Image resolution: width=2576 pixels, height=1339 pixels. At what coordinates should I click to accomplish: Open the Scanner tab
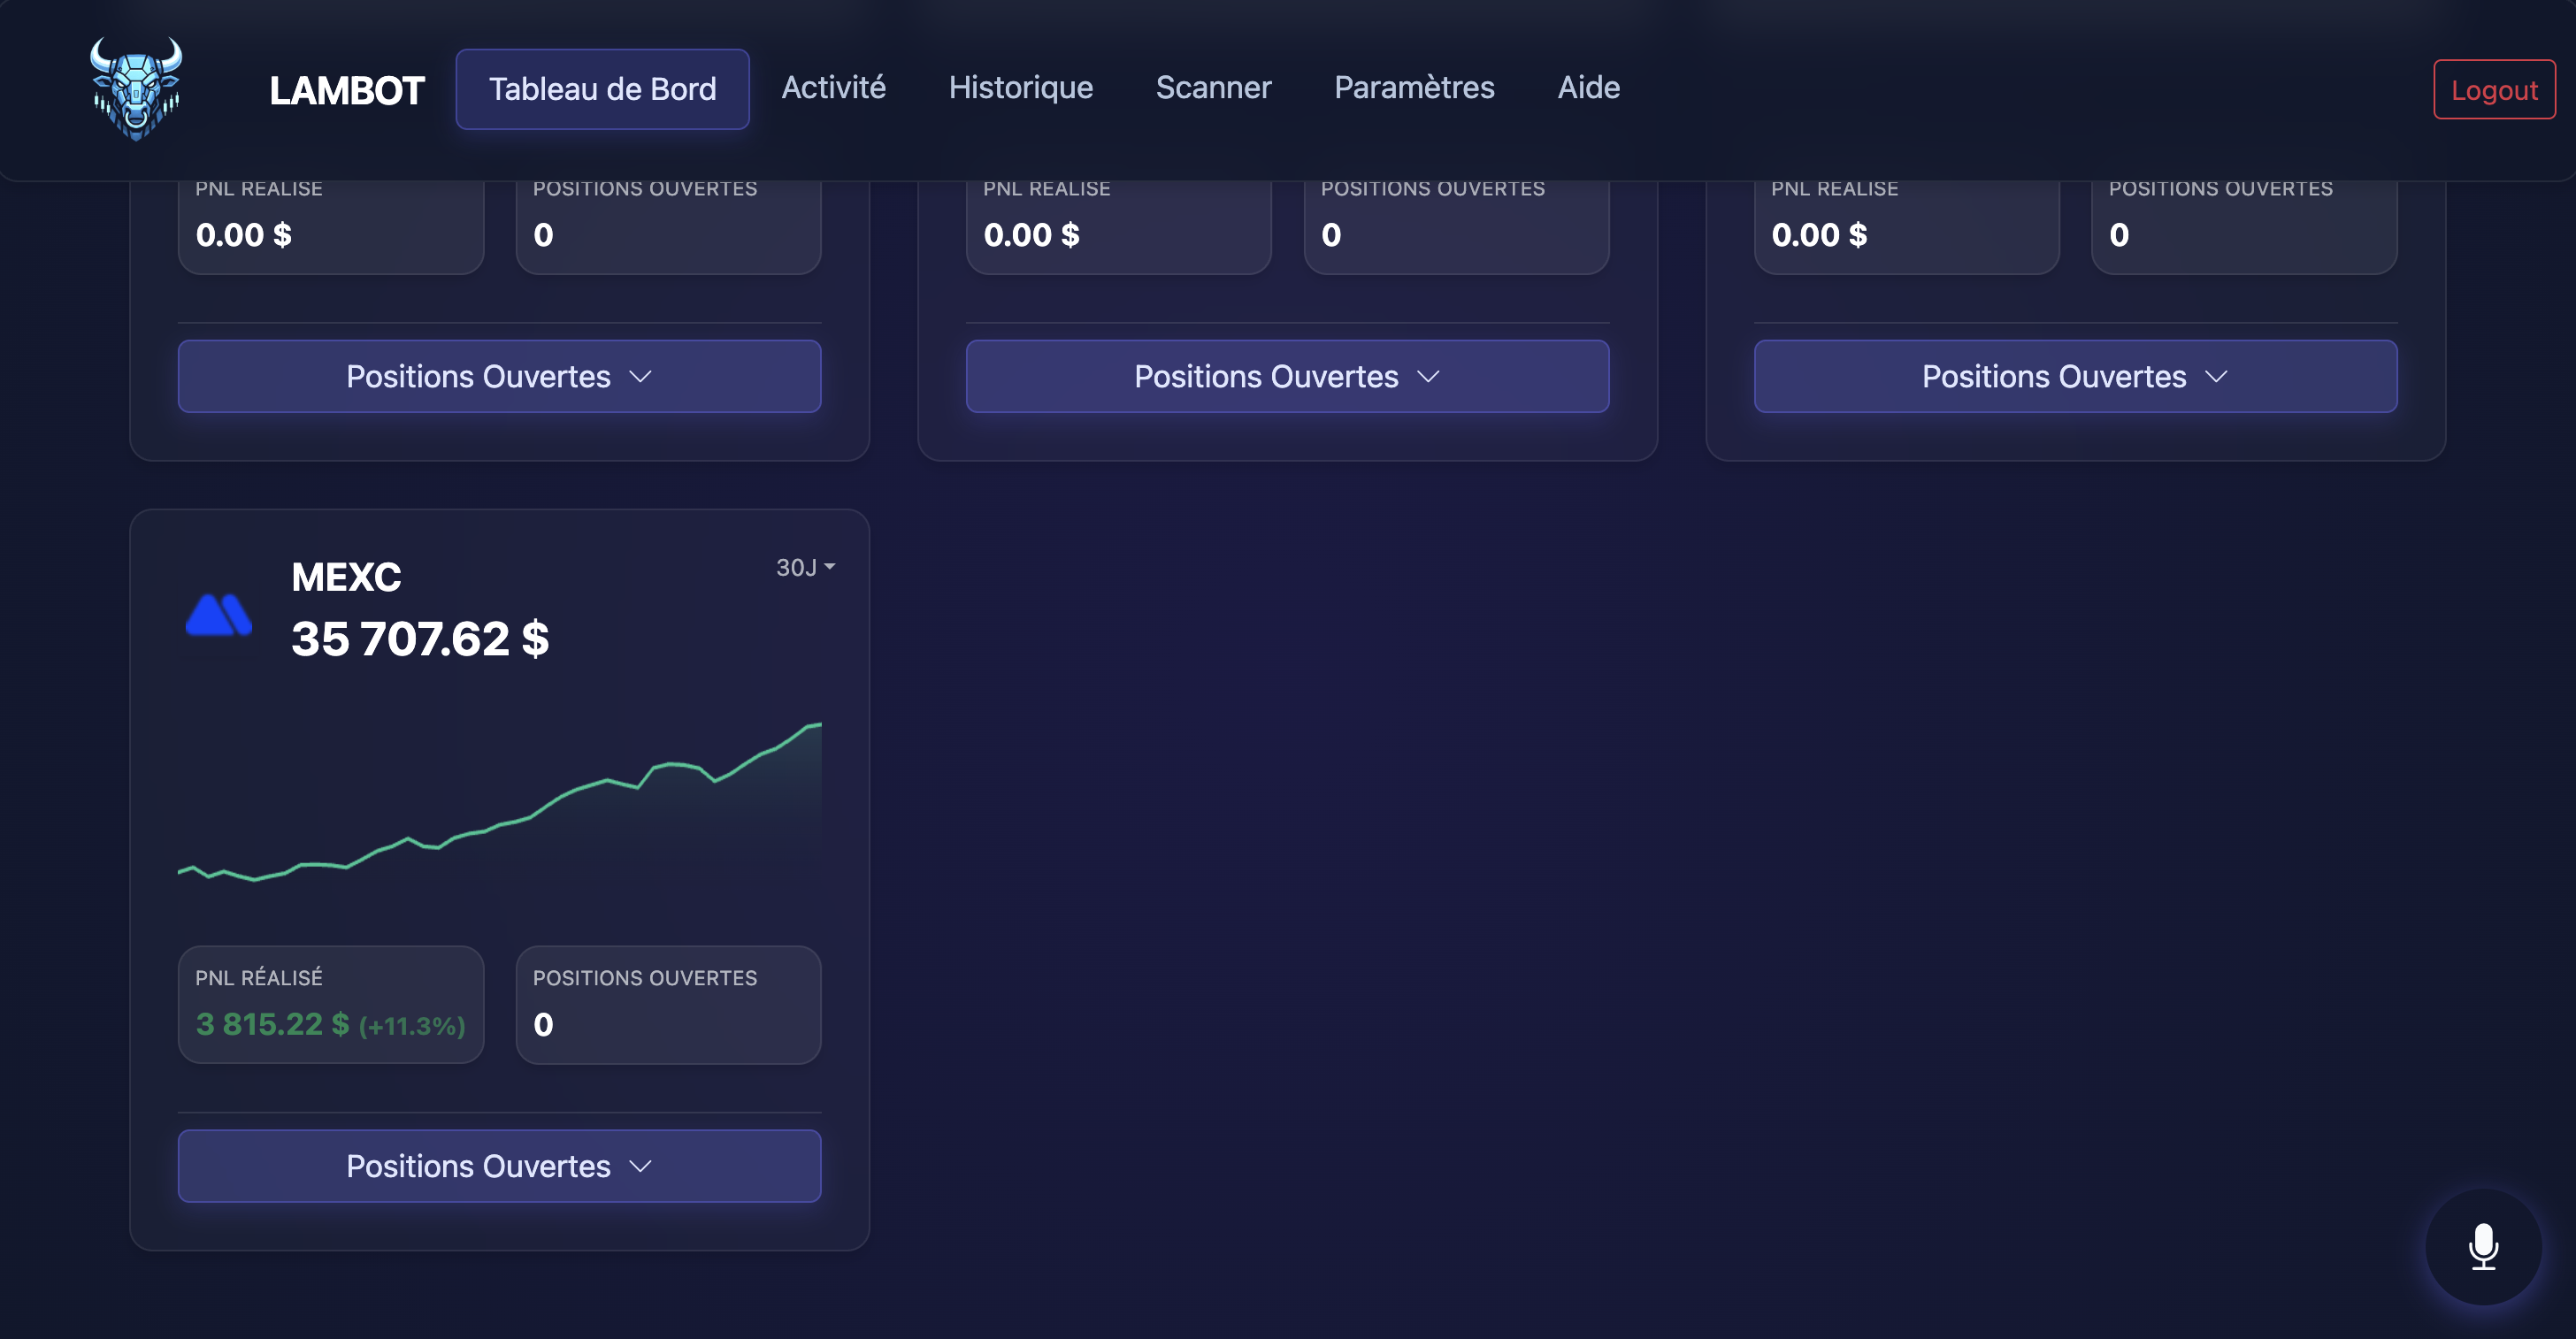pos(1213,87)
